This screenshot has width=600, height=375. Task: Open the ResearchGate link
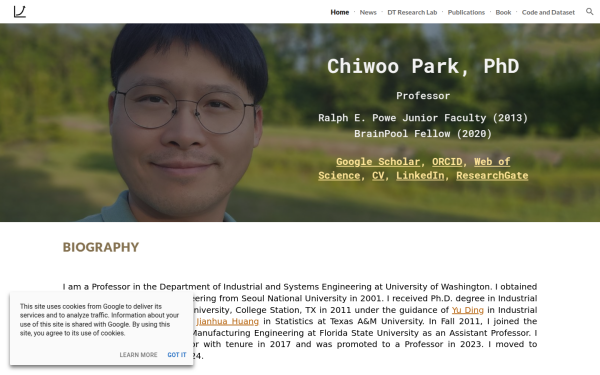(x=492, y=176)
